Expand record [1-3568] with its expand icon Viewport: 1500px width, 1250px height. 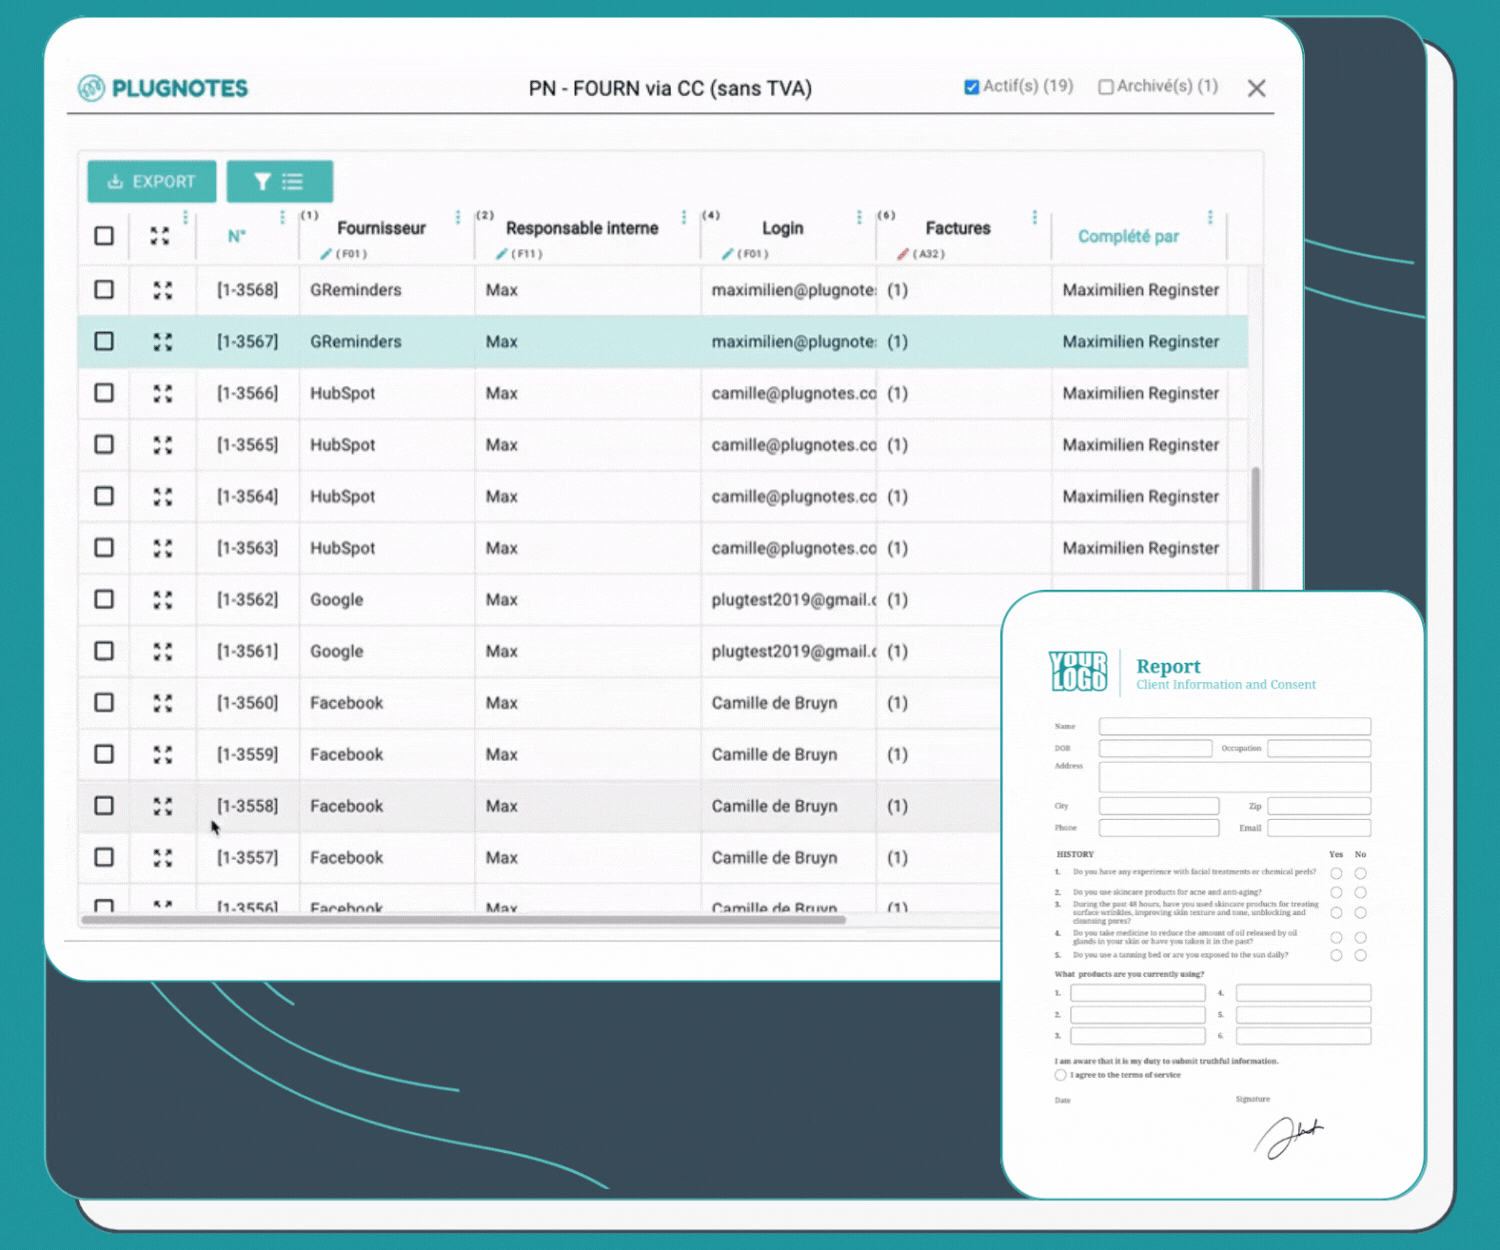point(161,290)
